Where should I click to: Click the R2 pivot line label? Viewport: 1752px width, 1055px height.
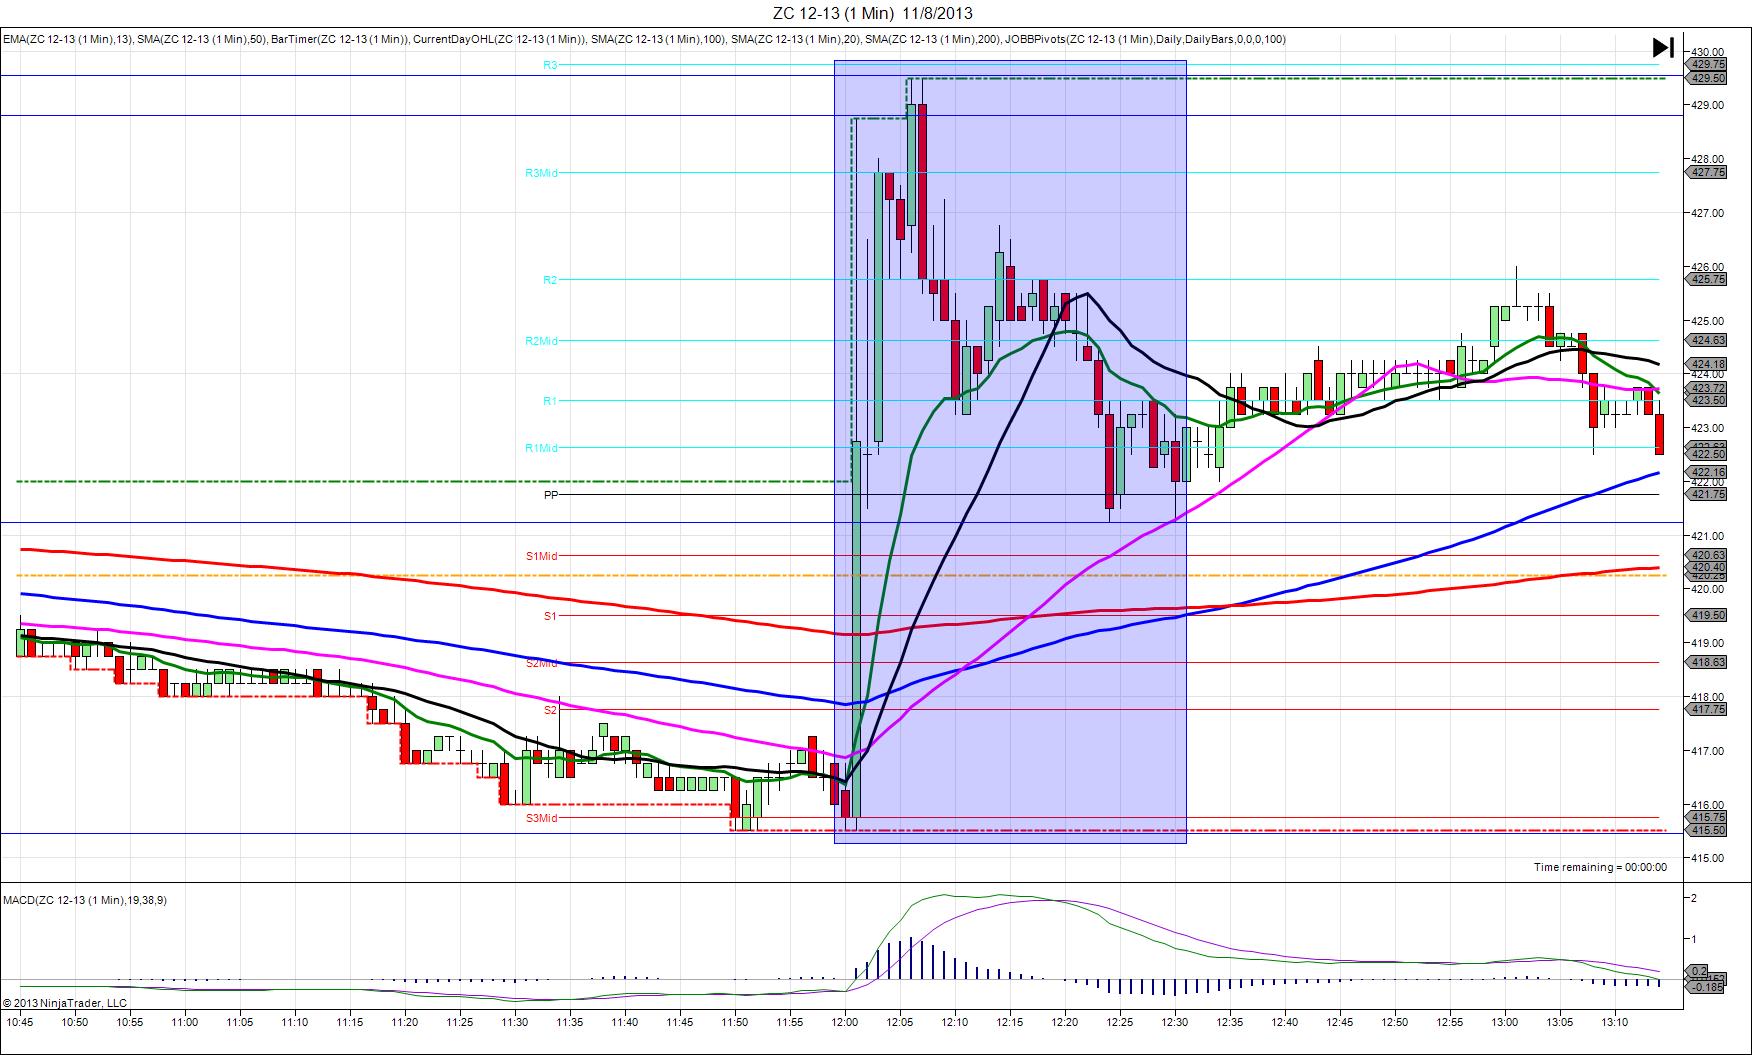pos(550,280)
